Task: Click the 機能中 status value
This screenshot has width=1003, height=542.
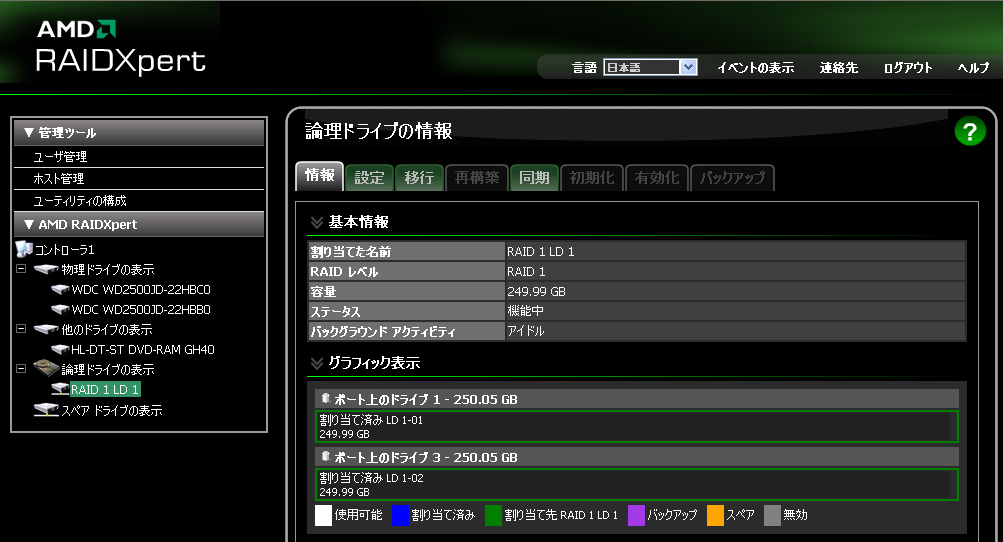Action: pos(525,311)
